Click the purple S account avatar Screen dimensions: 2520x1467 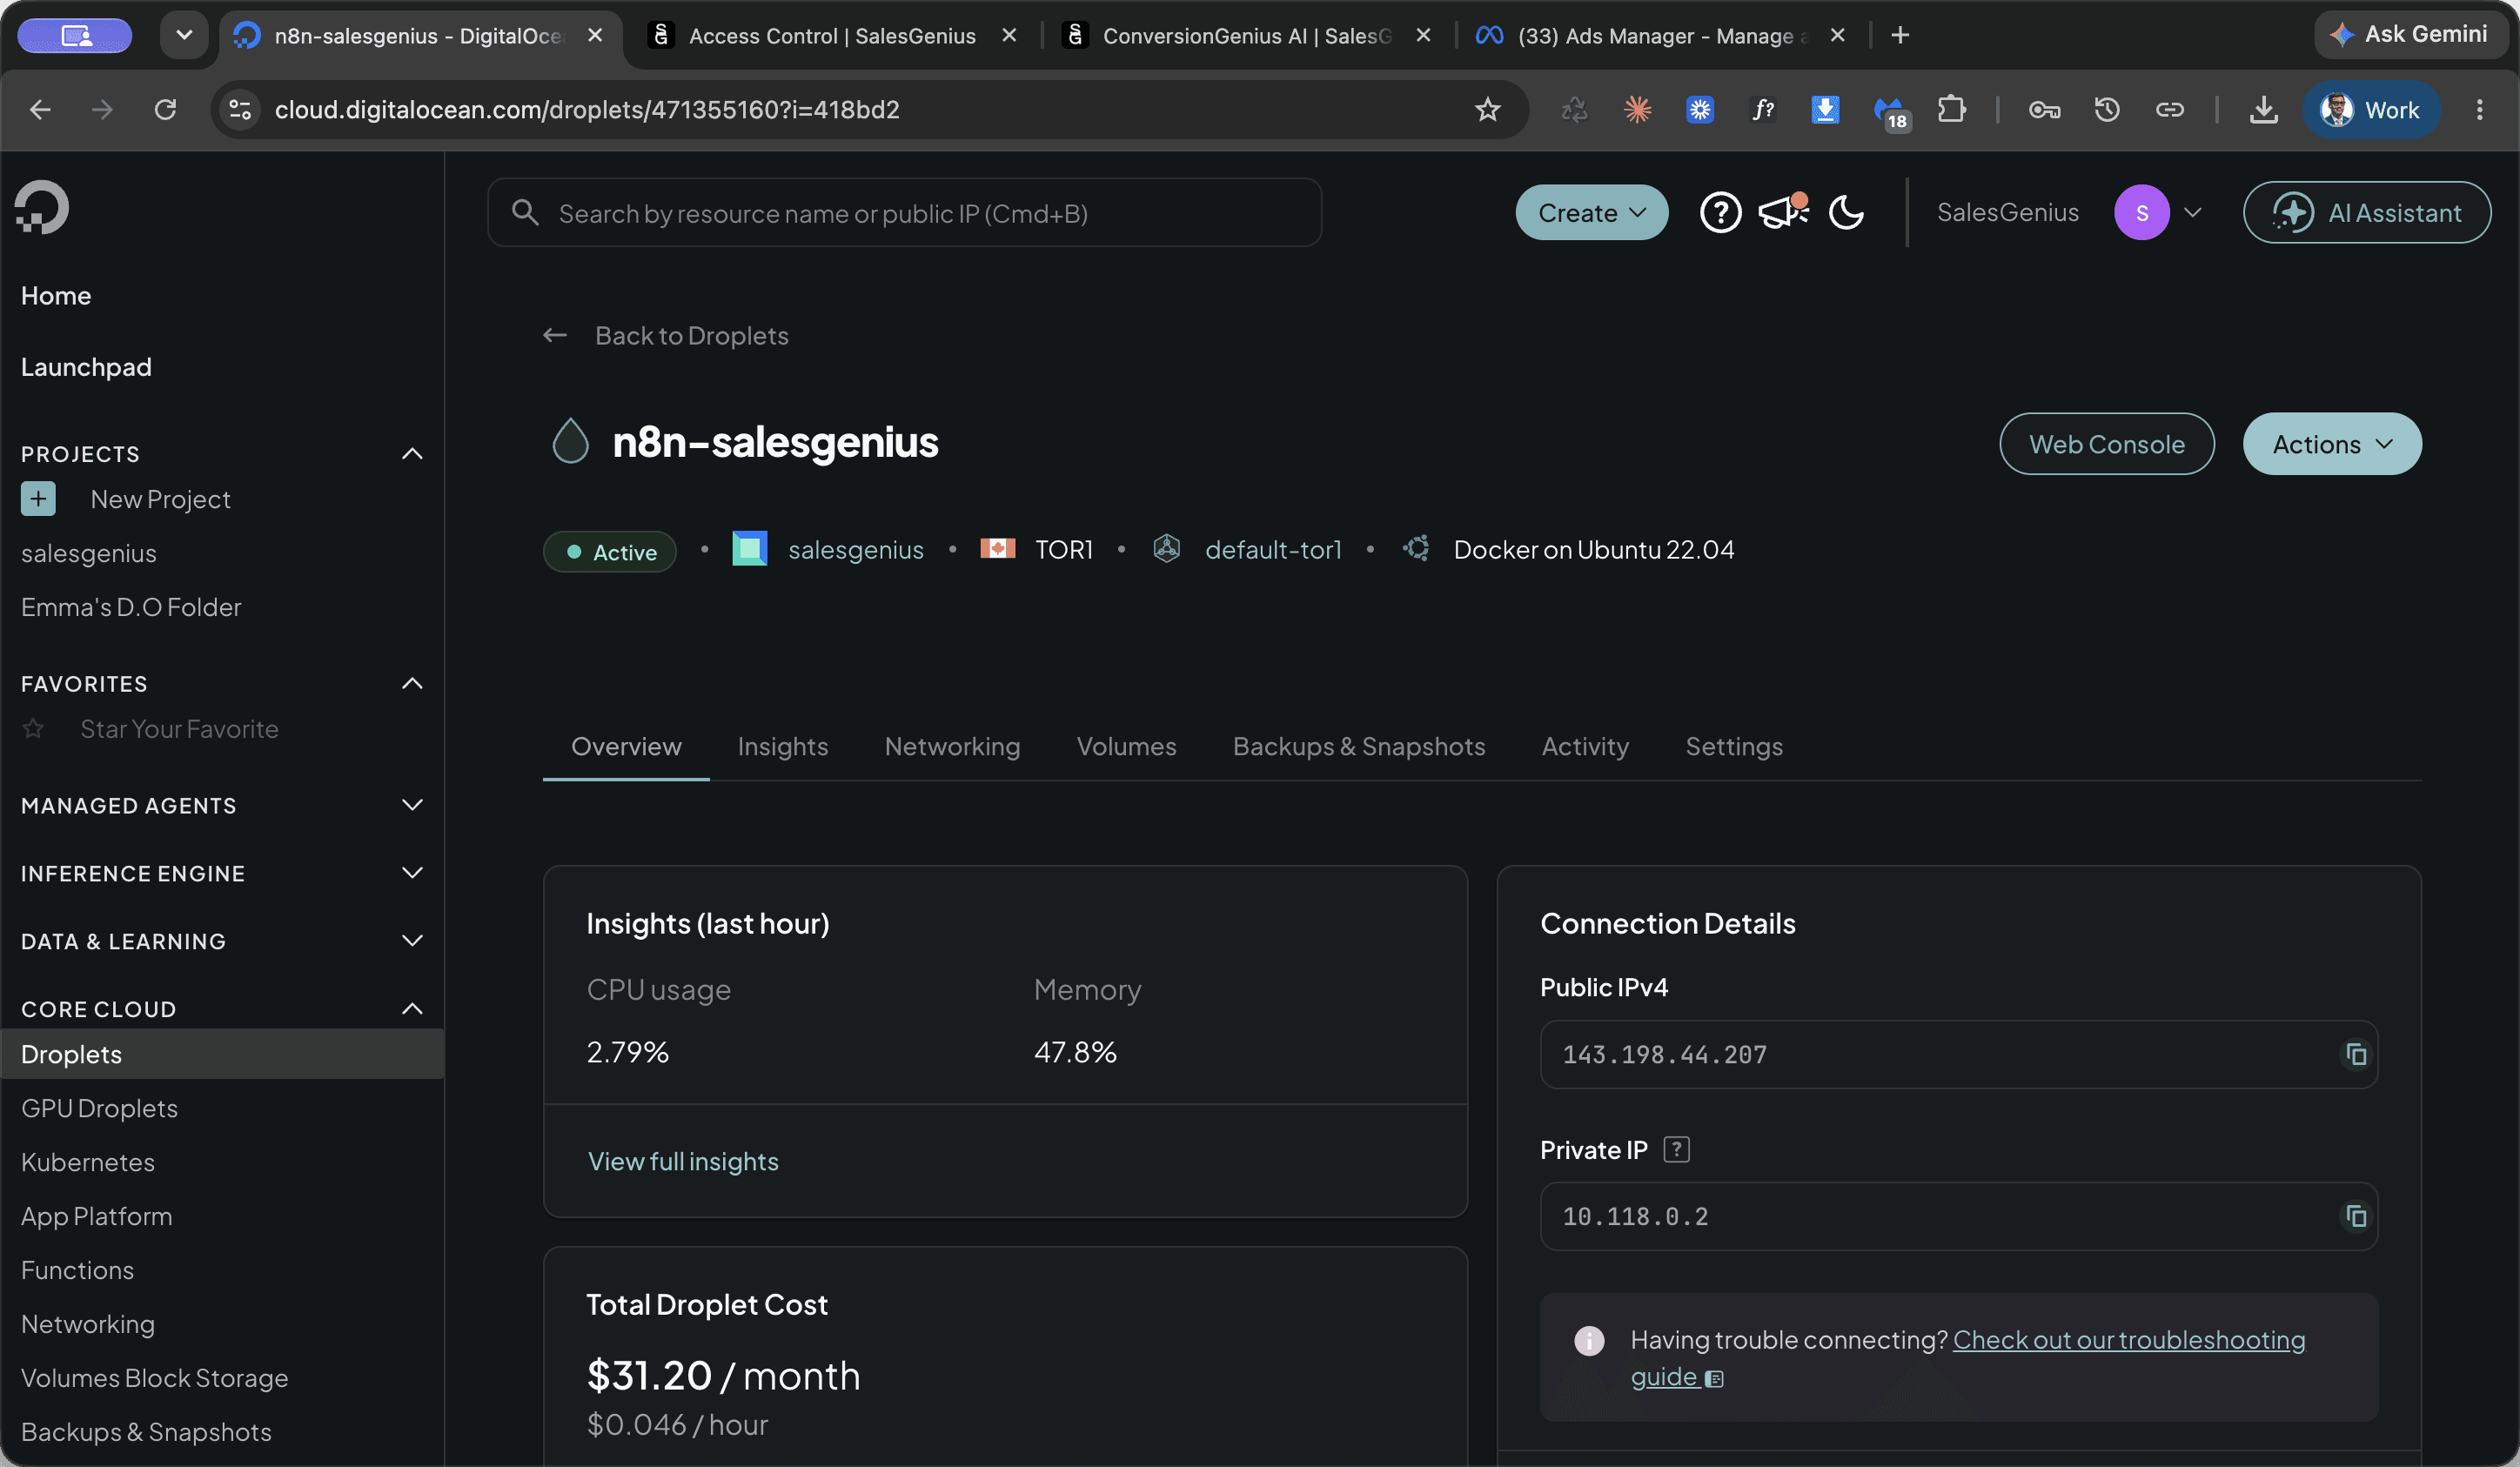click(2141, 213)
